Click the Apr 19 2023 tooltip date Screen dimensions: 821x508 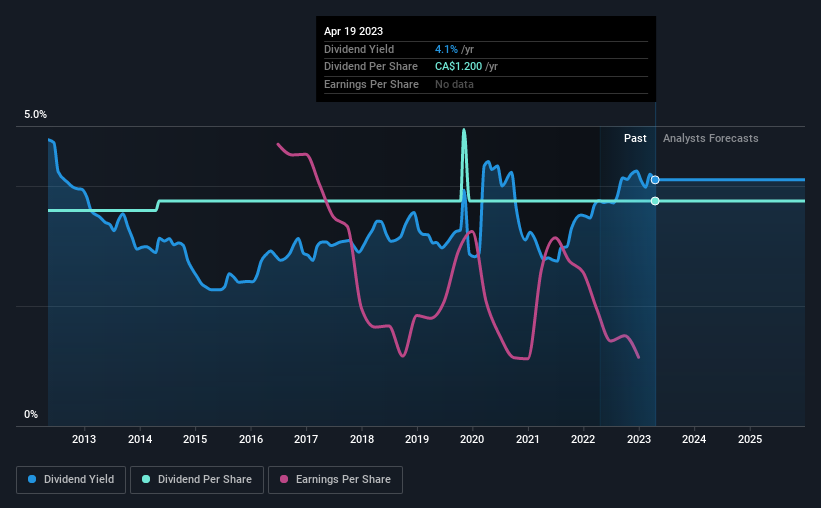coord(353,31)
